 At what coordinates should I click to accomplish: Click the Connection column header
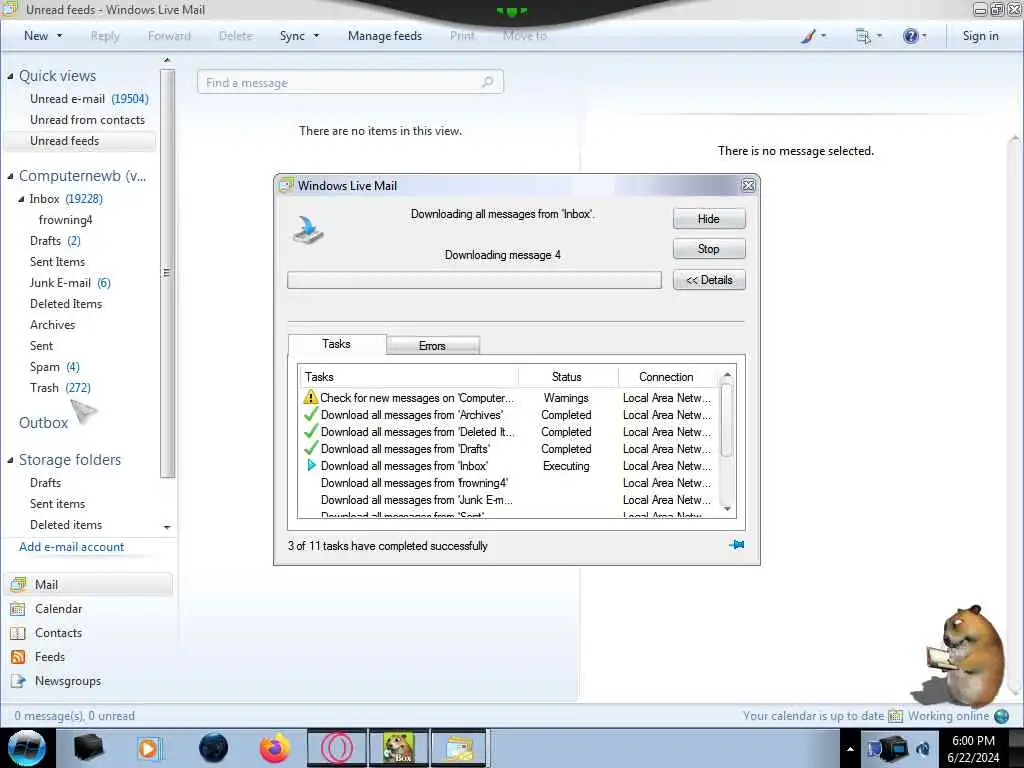click(666, 377)
